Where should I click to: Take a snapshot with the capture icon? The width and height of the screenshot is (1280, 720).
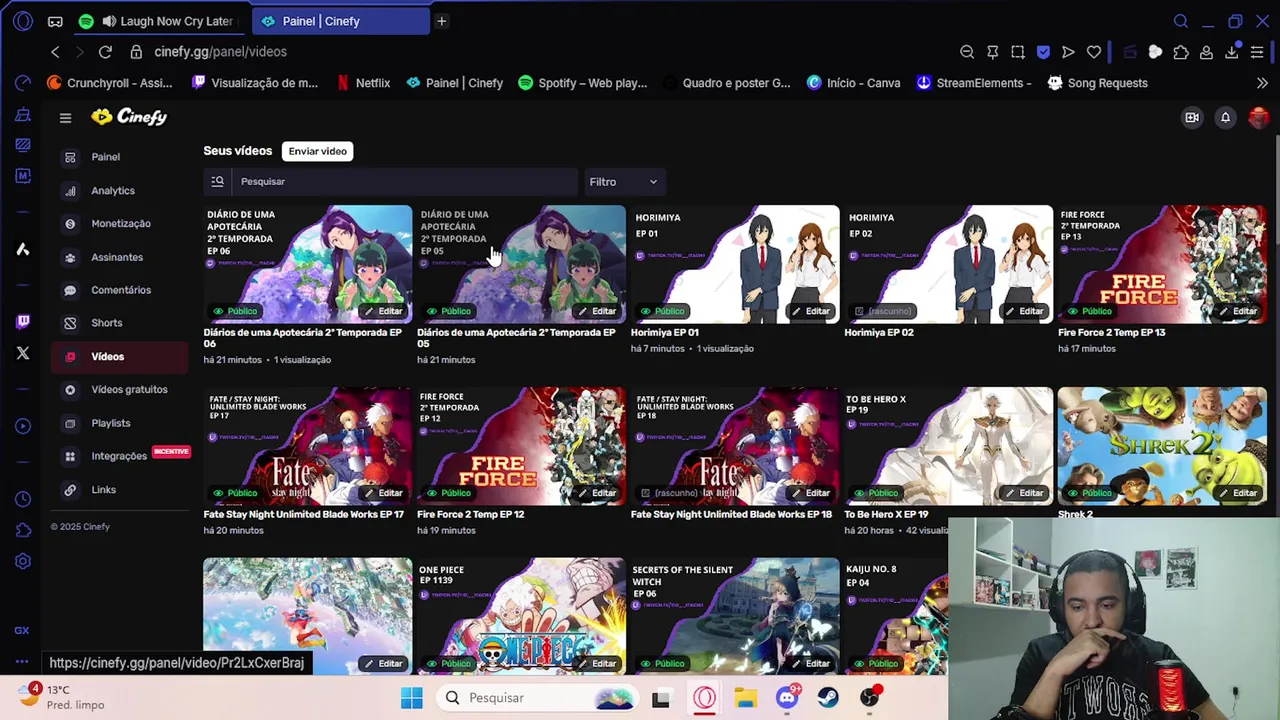(x=1018, y=52)
